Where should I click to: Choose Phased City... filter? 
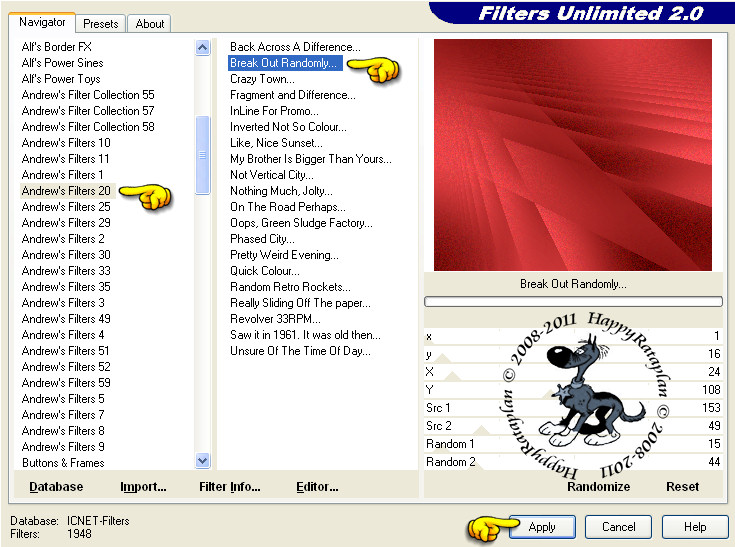[x=262, y=239]
